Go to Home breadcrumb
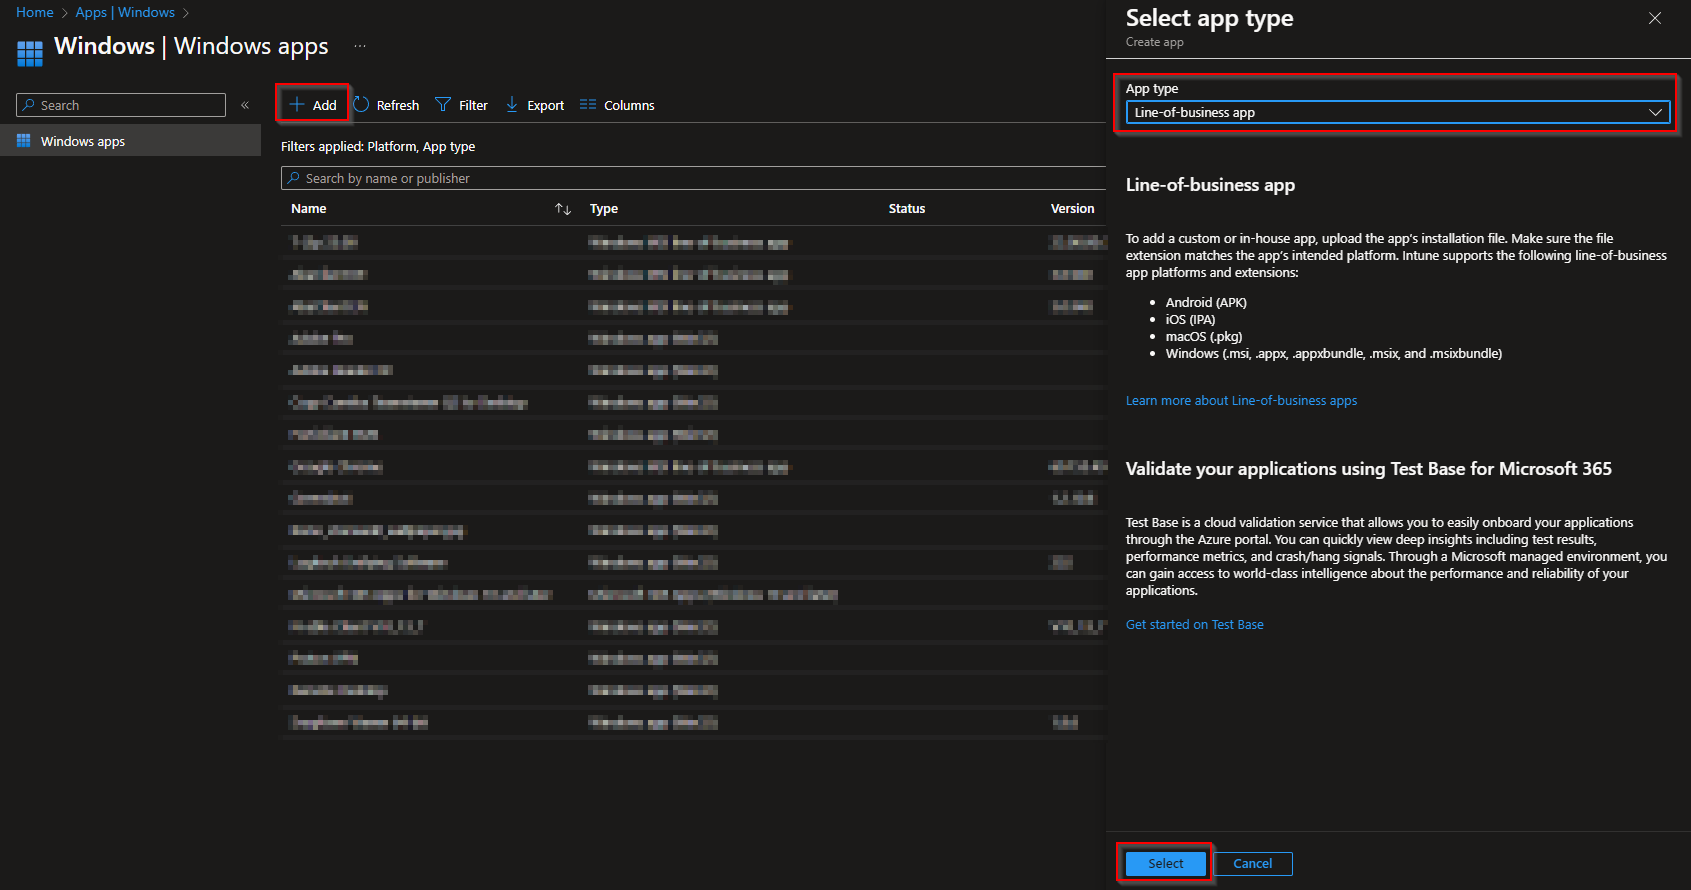 click(35, 12)
